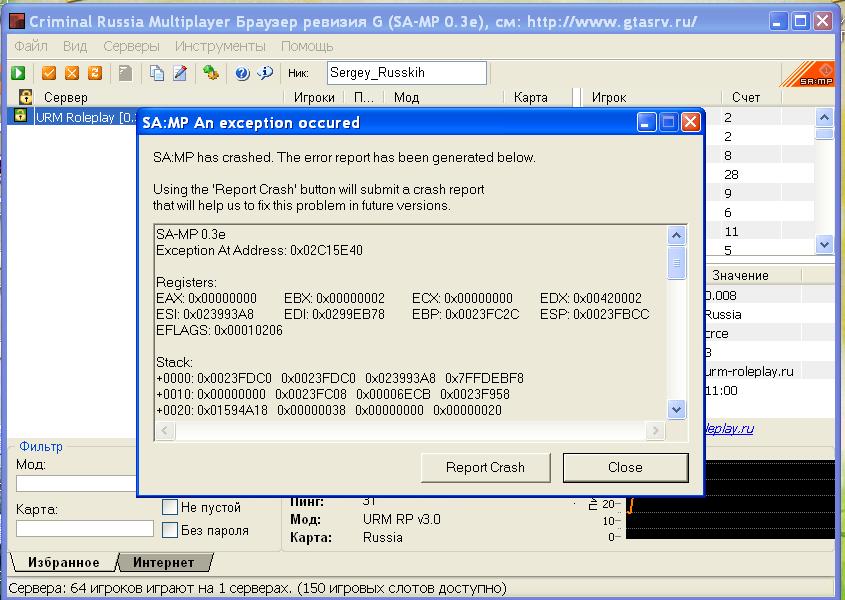Click the app icon in browser title bar

coord(17,22)
